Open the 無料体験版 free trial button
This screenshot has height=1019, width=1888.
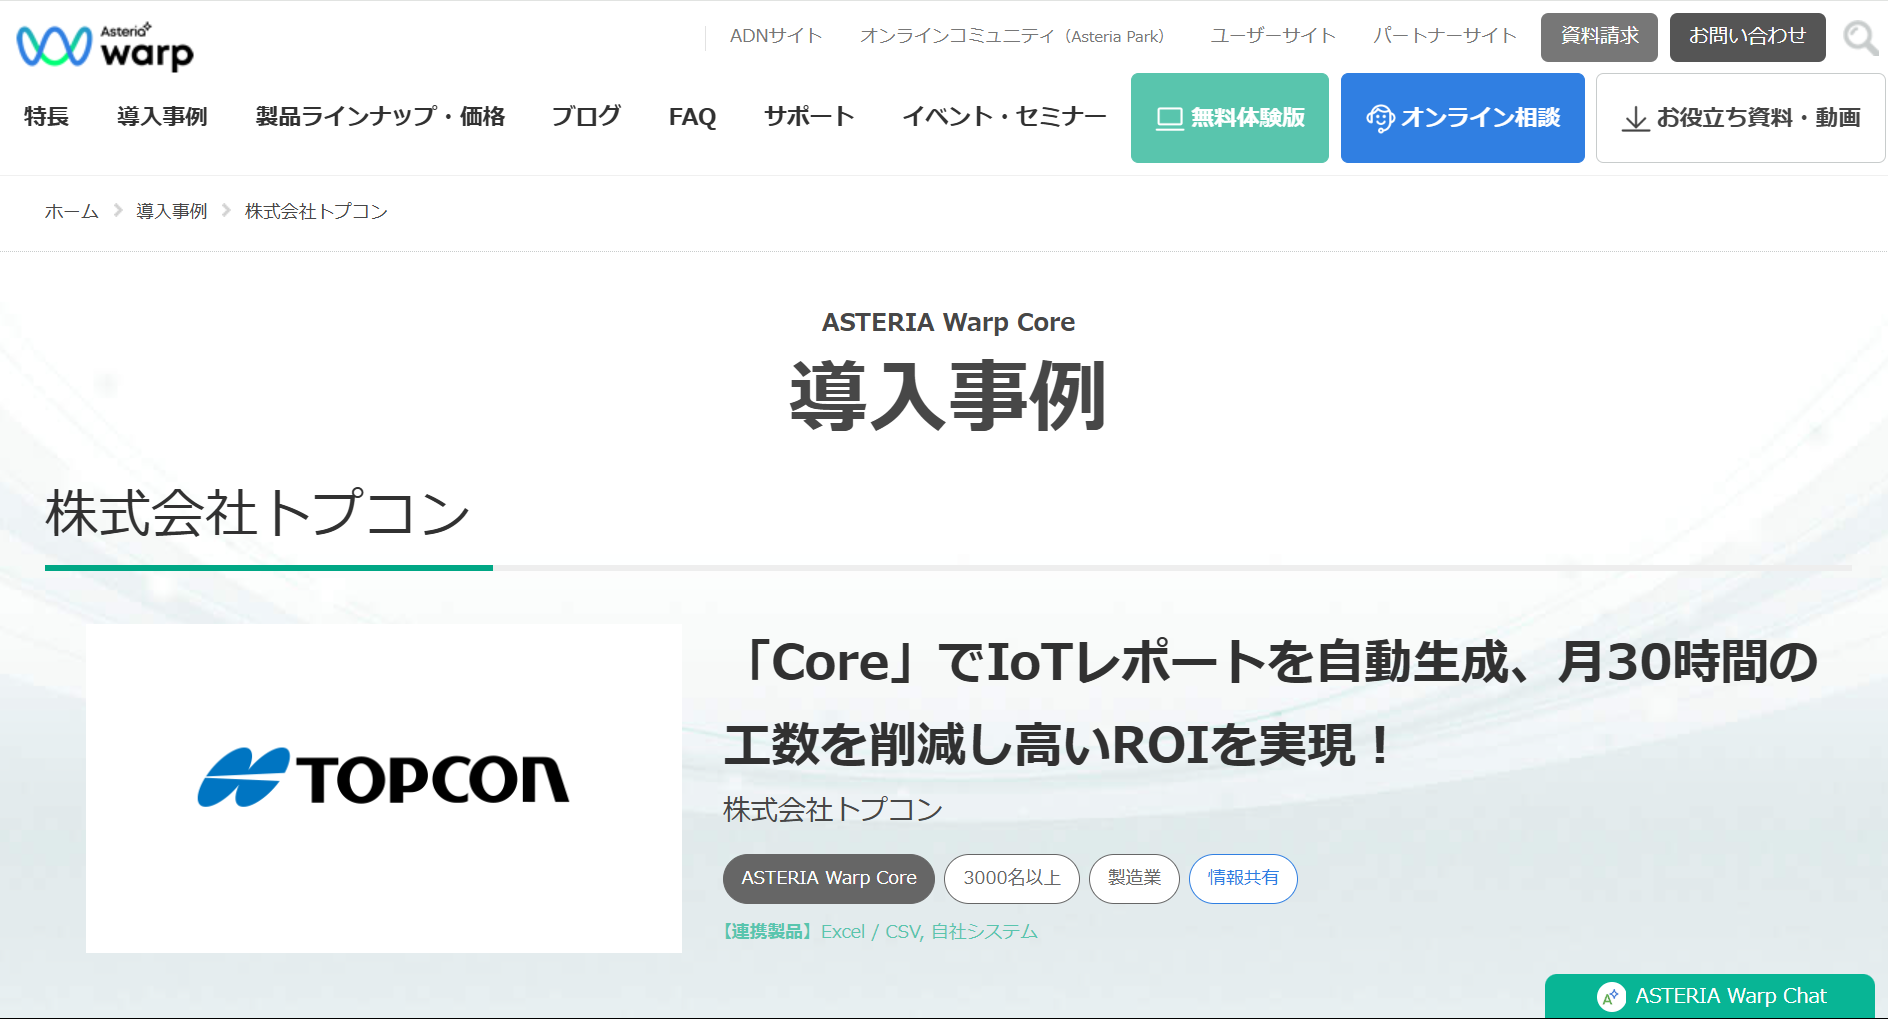click(x=1229, y=118)
